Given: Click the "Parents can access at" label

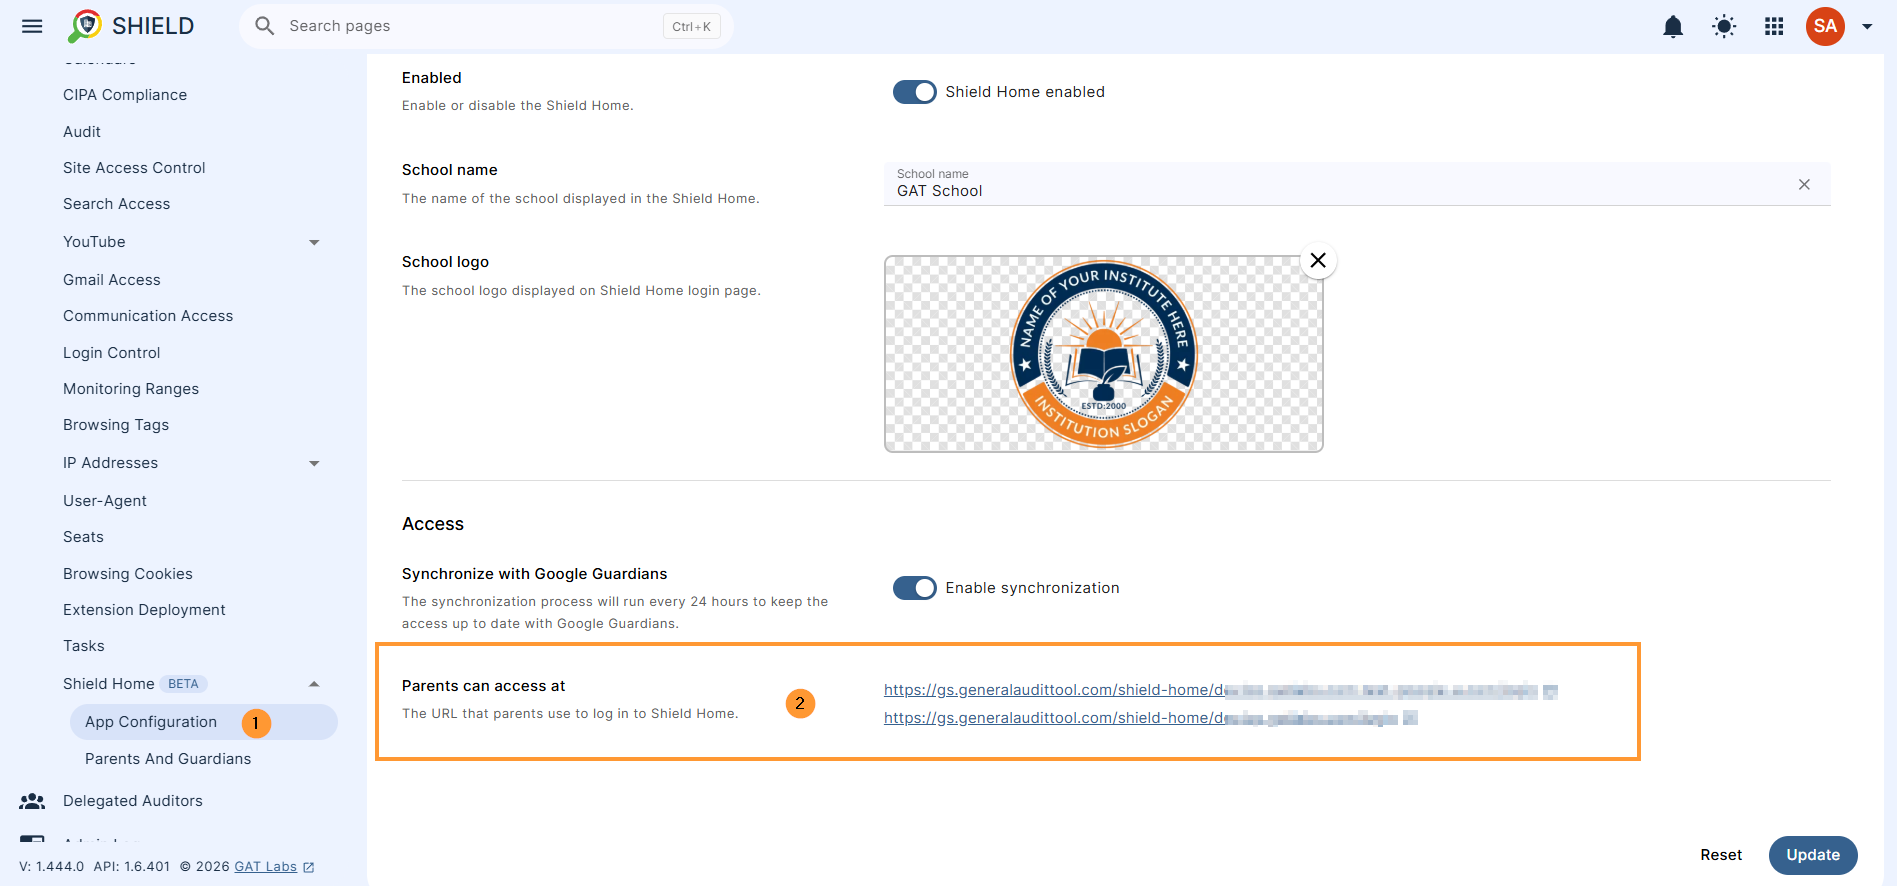Looking at the screenshot, I should [x=484, y=686].
